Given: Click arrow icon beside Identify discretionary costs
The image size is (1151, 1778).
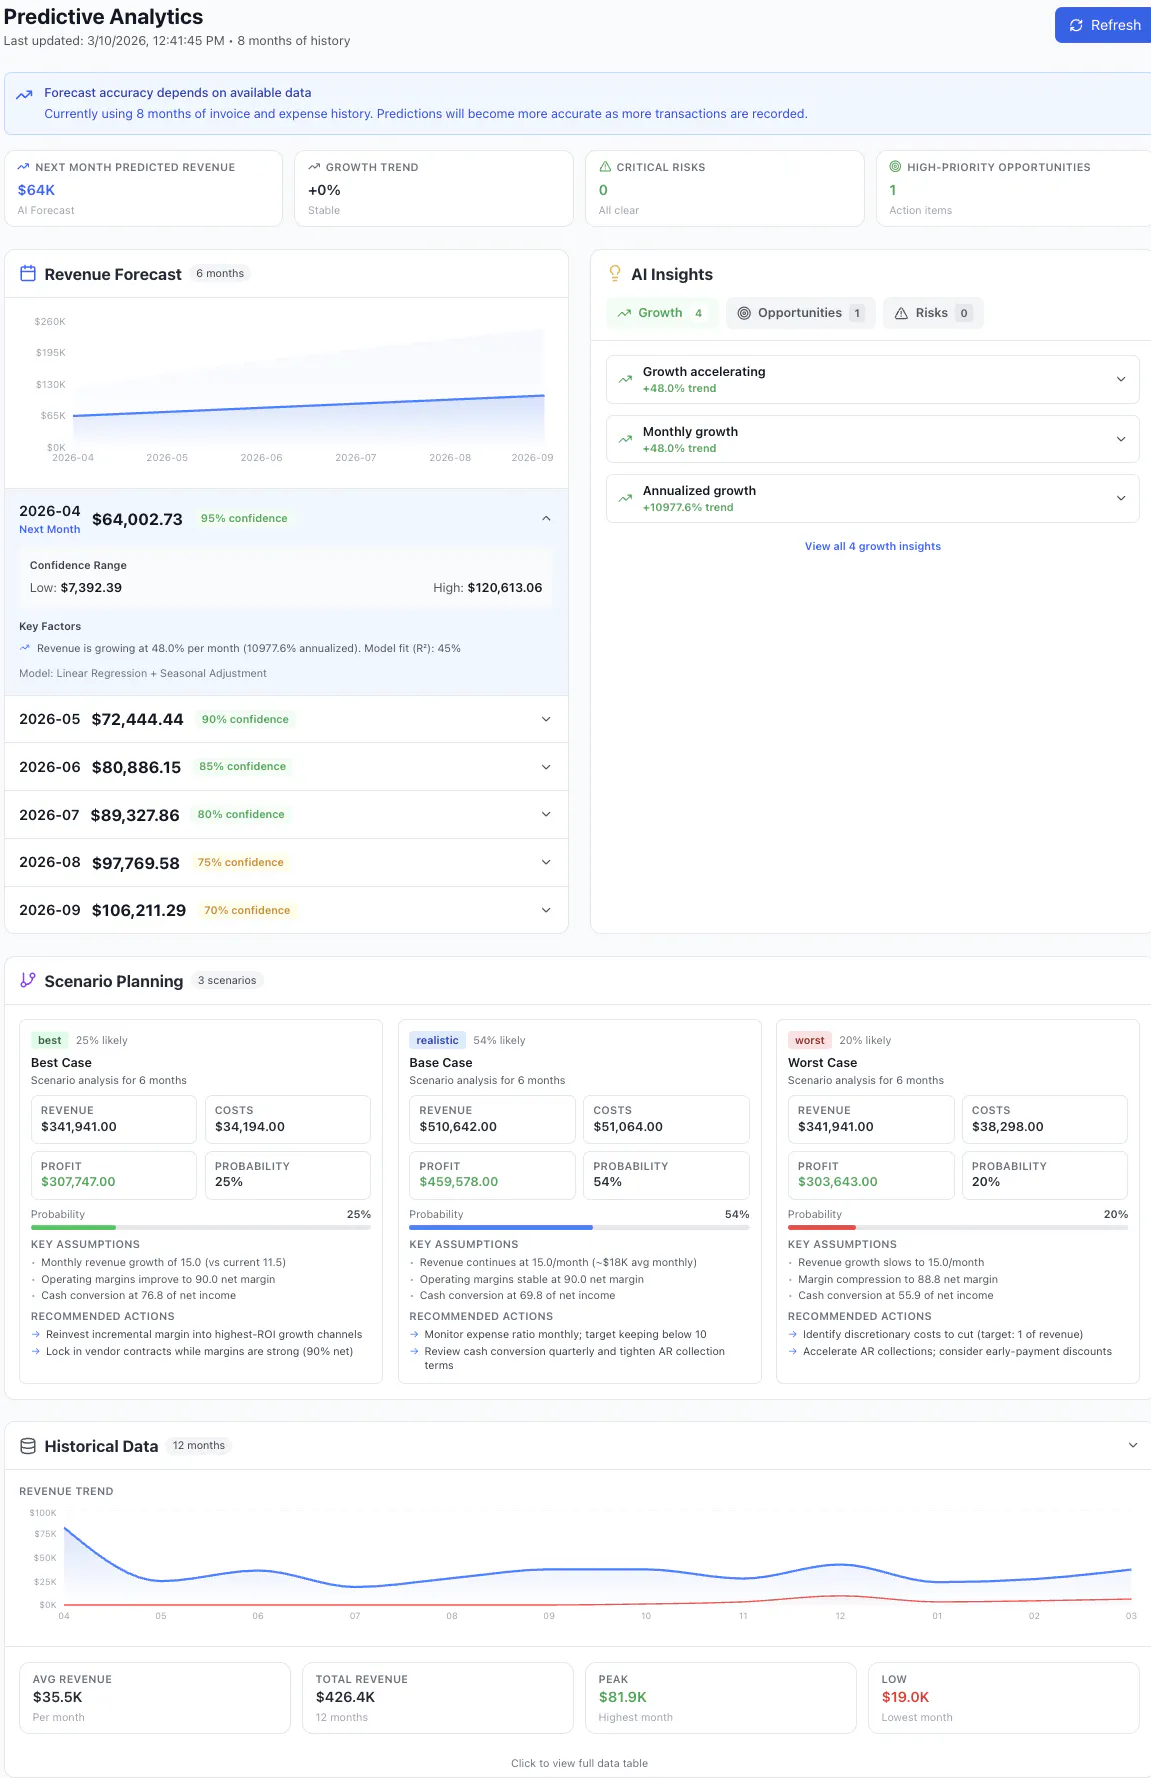Looking at the screenshot, I should 793,1334.
